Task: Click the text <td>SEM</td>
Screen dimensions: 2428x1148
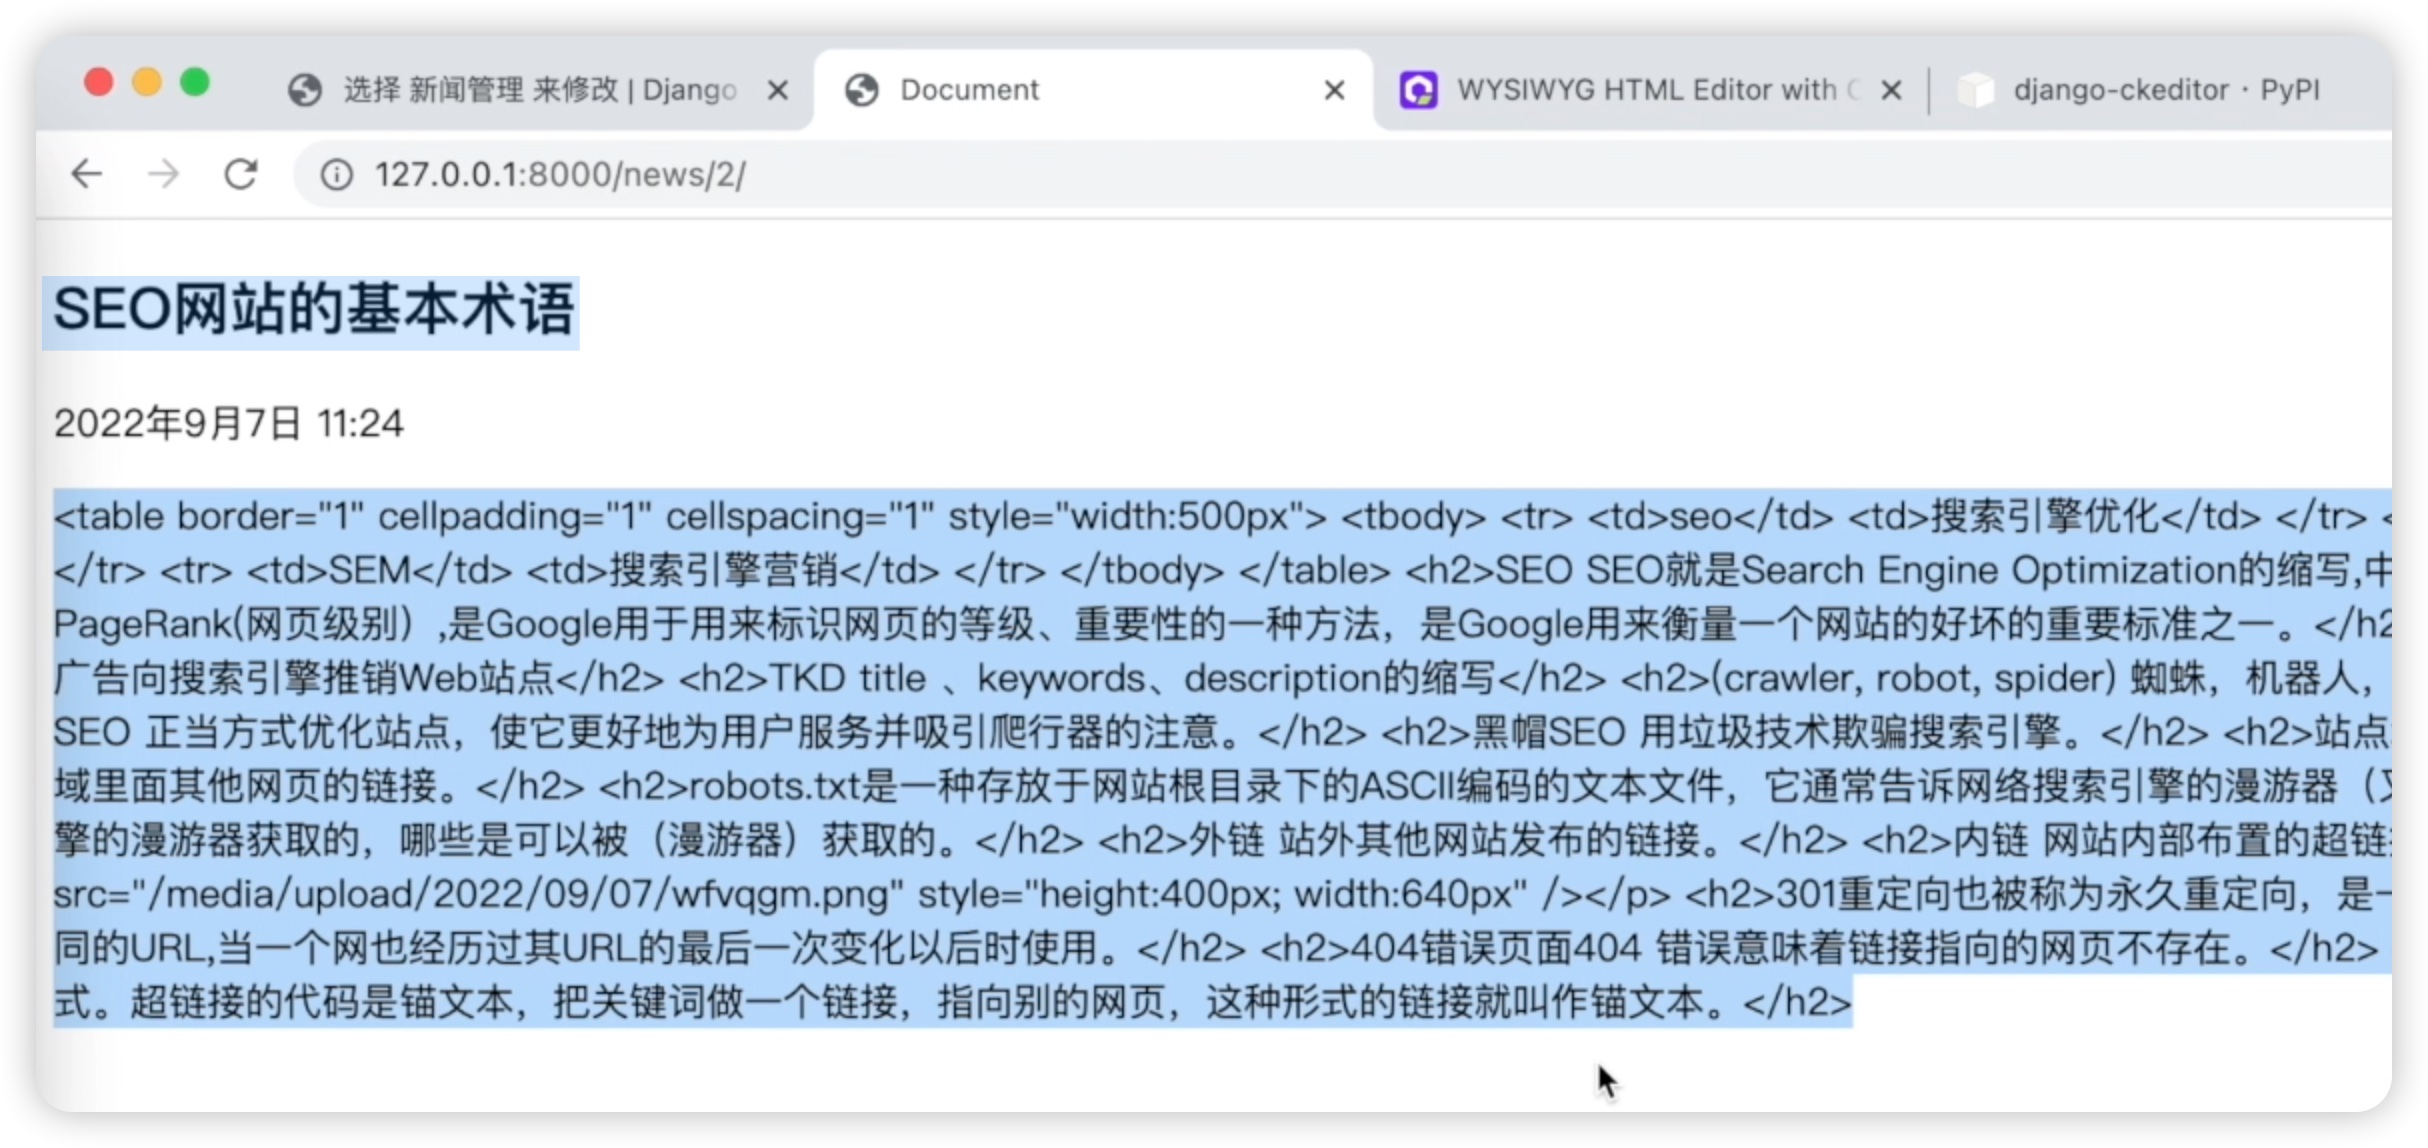Action: tap(379, 570)
